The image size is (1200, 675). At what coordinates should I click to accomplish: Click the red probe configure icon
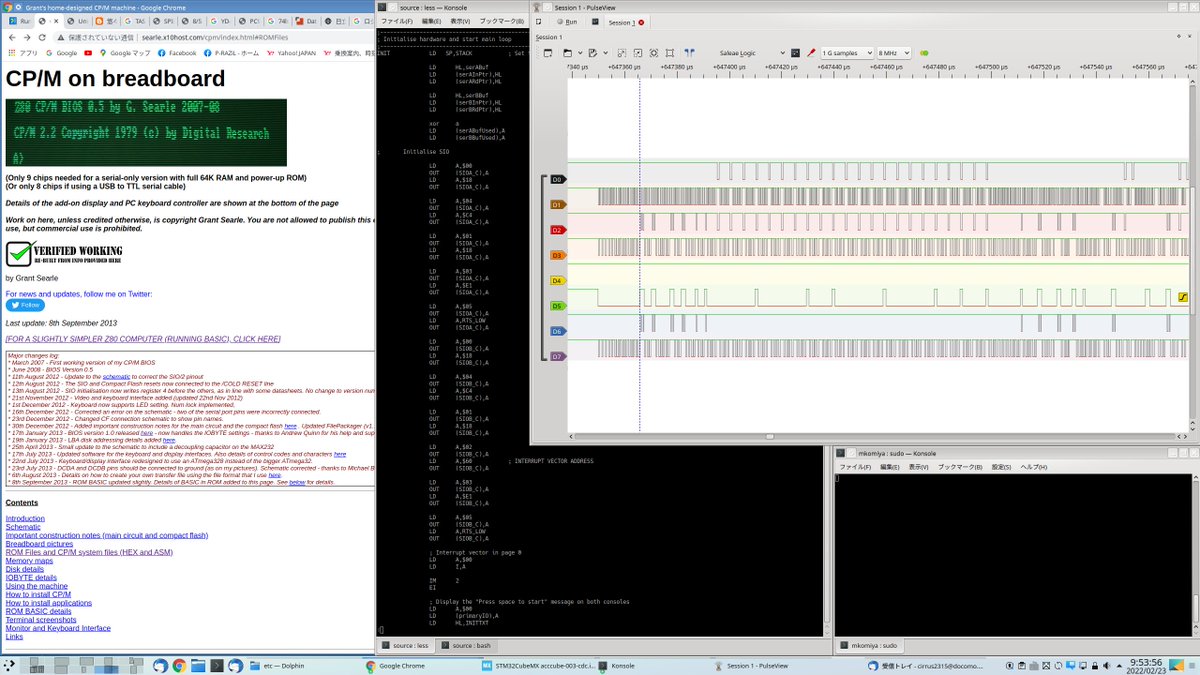[x=811, y=52]
